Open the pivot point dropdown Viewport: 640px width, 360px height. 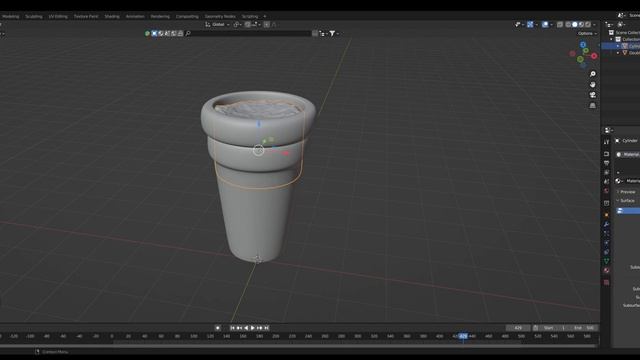[237, 24]
